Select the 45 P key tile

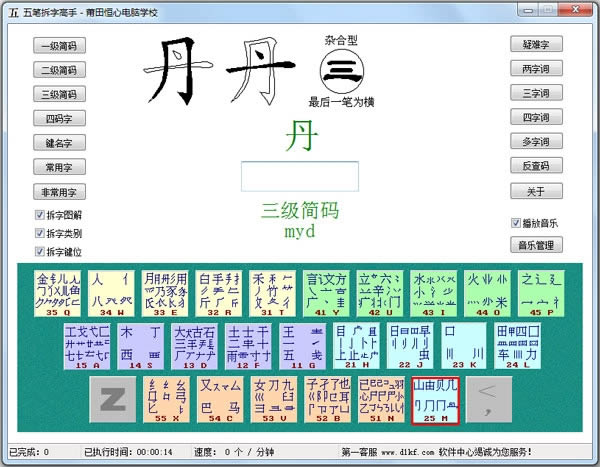[x=541, y=294]
